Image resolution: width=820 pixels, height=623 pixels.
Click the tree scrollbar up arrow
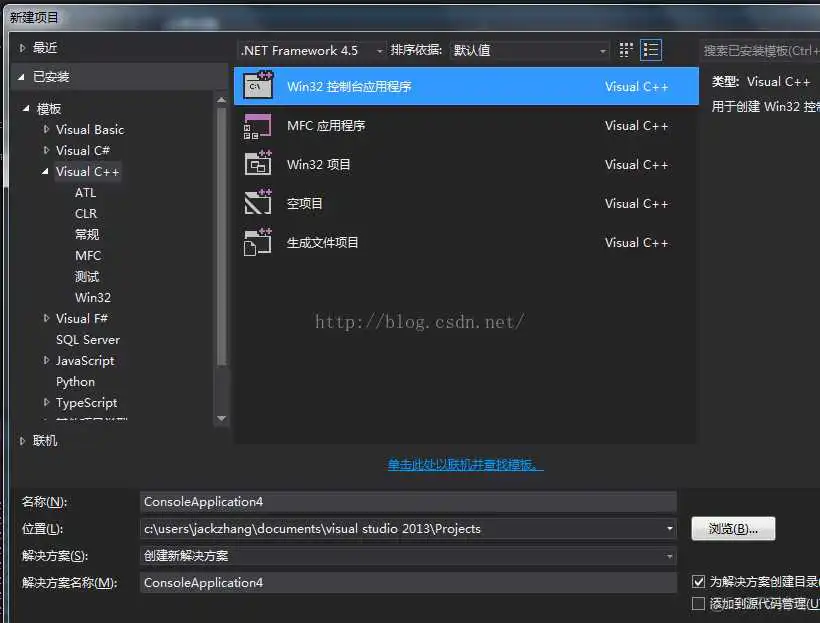[x=221, y=99]
